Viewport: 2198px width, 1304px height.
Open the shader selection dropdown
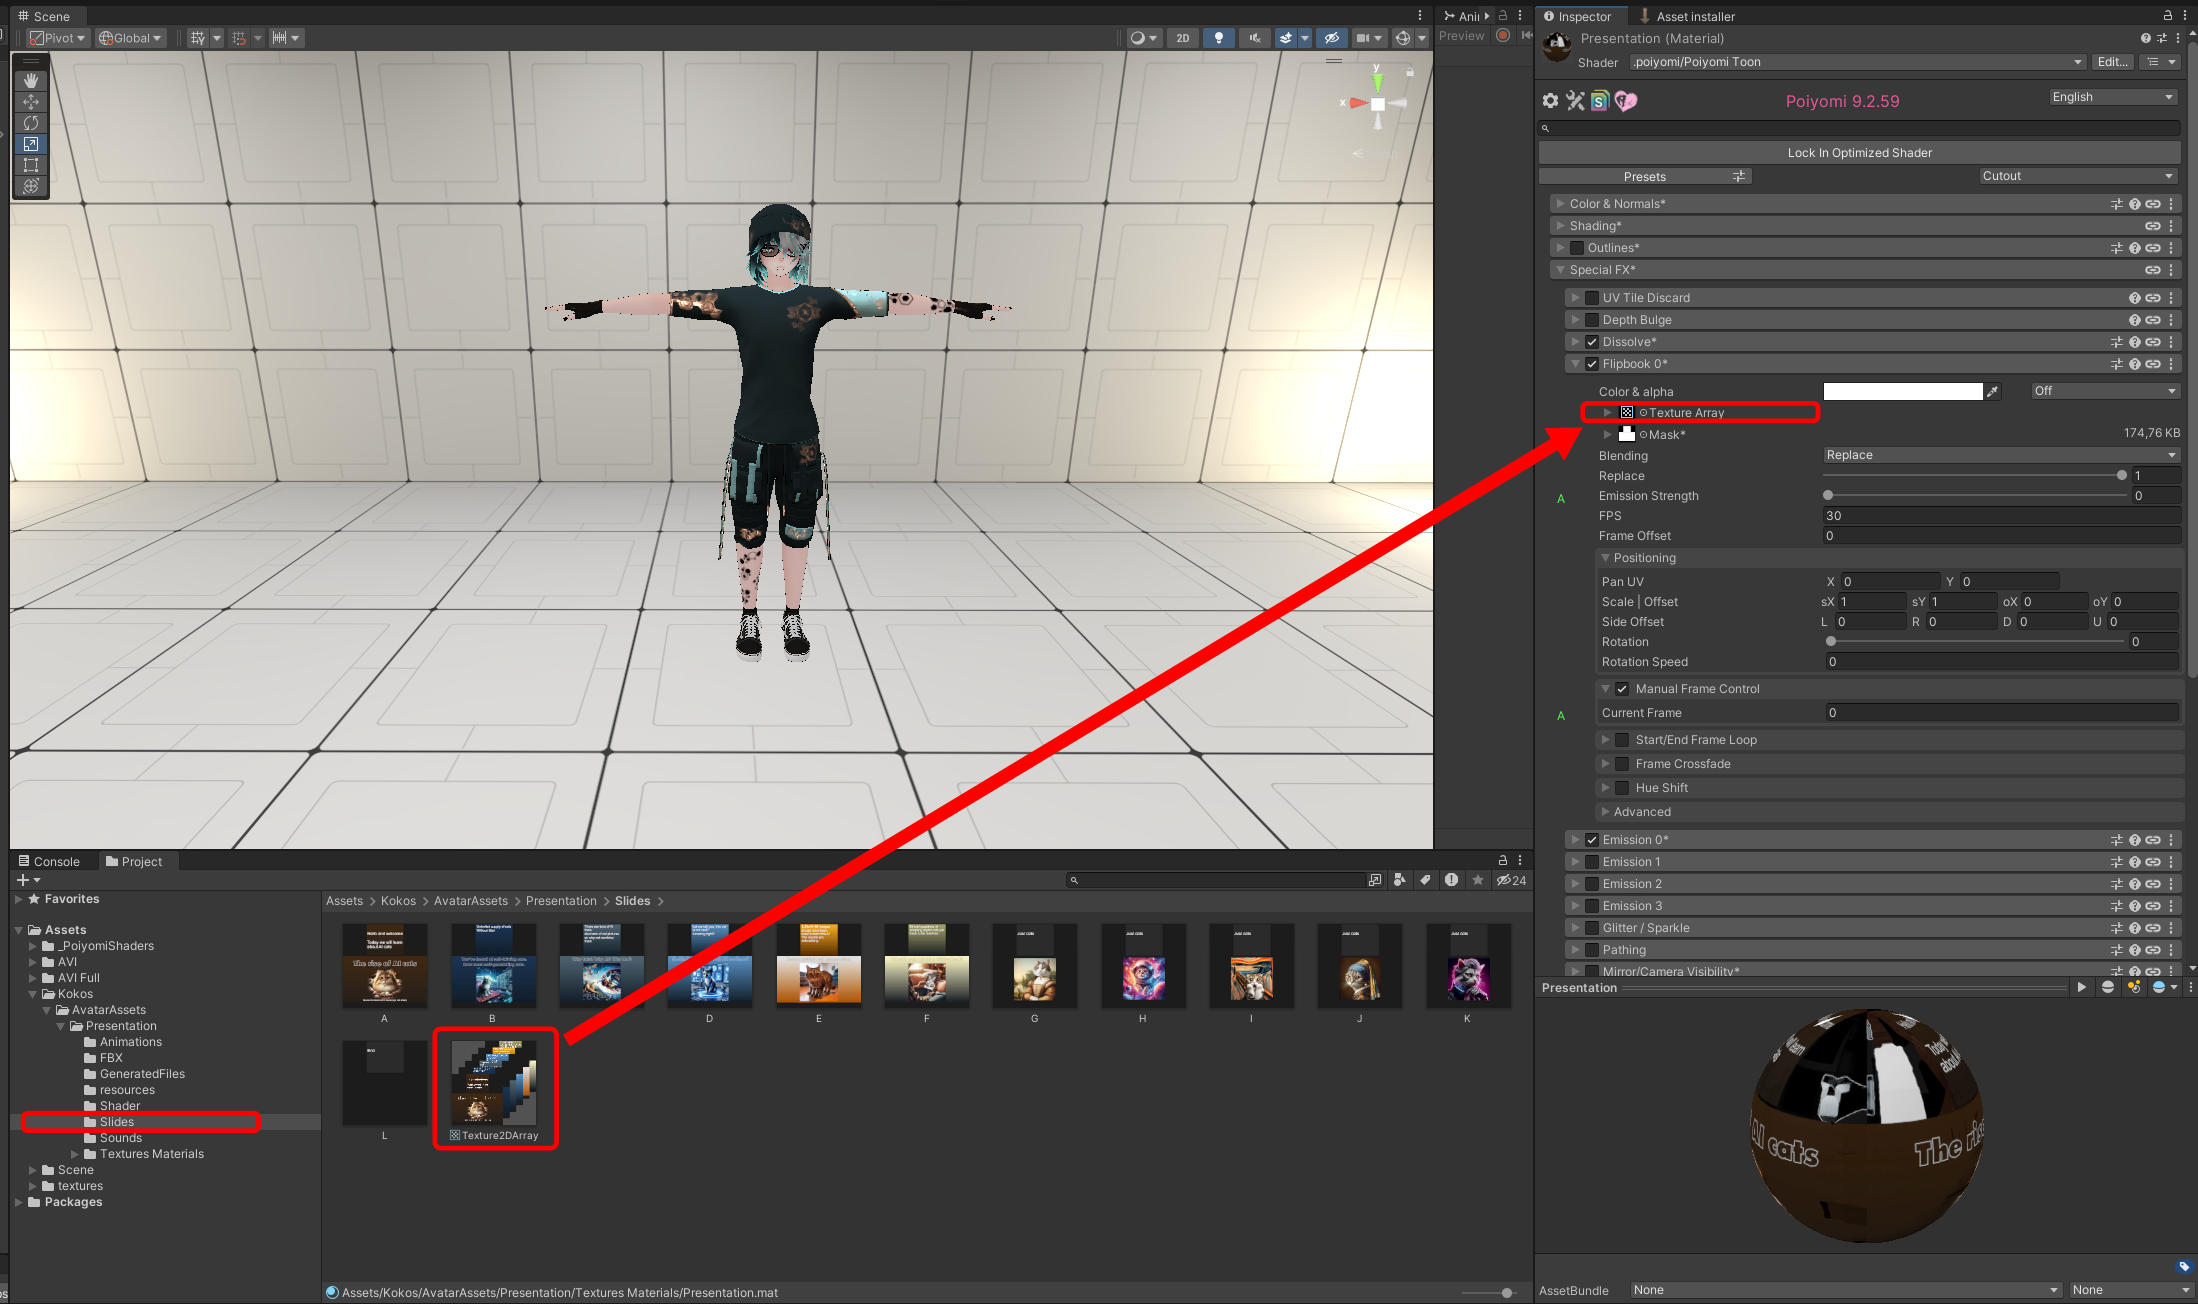pyautogui.click(x=1858, y=62)
